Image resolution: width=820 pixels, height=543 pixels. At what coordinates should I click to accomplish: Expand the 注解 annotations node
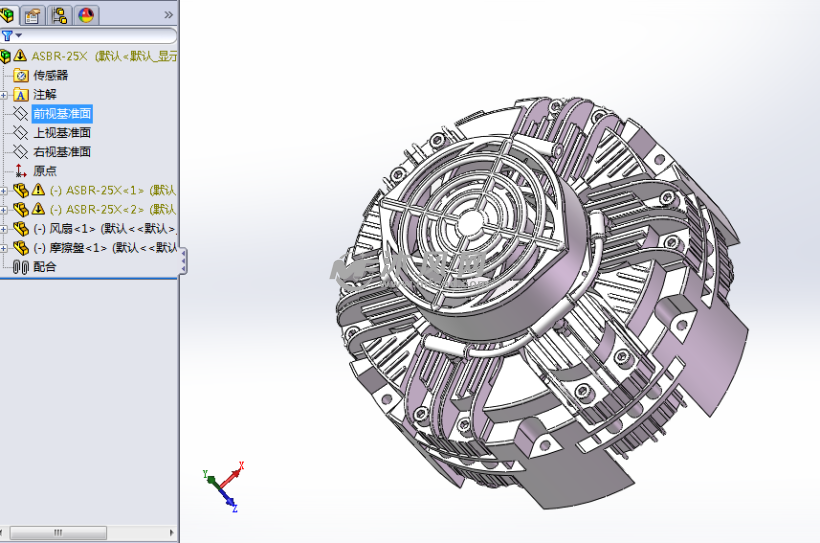pos(4,95)
